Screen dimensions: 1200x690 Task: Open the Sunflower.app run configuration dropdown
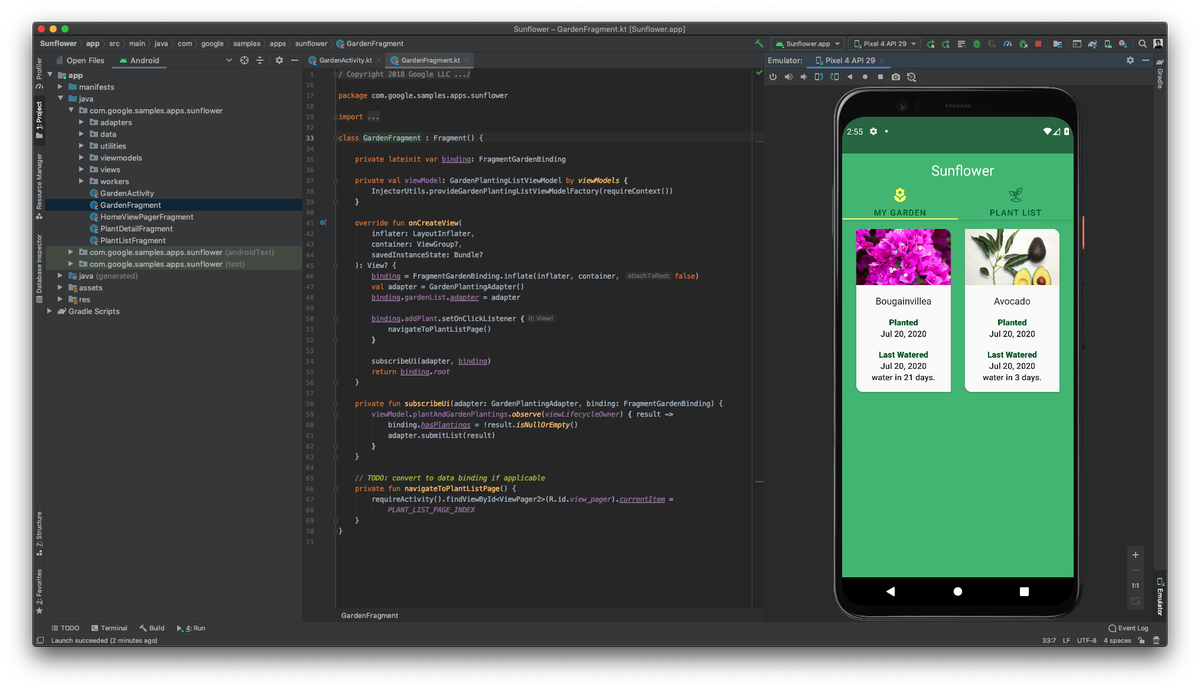[808, 44]
